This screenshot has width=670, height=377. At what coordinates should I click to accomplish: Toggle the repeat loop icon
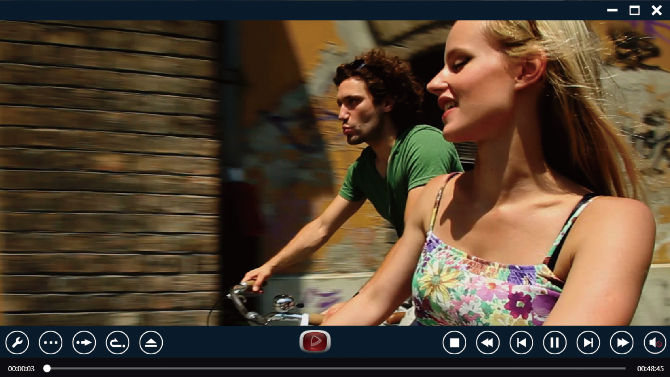(x=118, y=343)
